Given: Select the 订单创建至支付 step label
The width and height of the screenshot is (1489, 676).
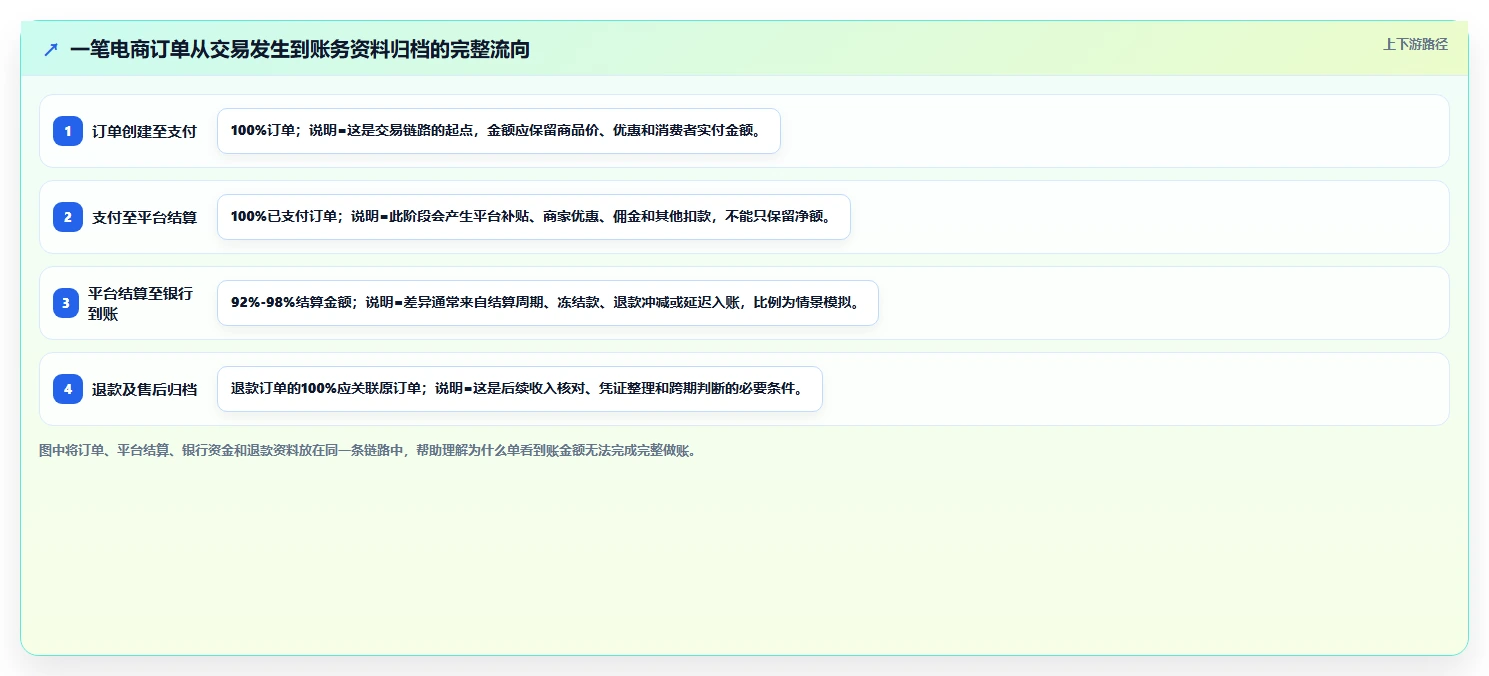Looking at the screenshot, I should coord(144,131).
